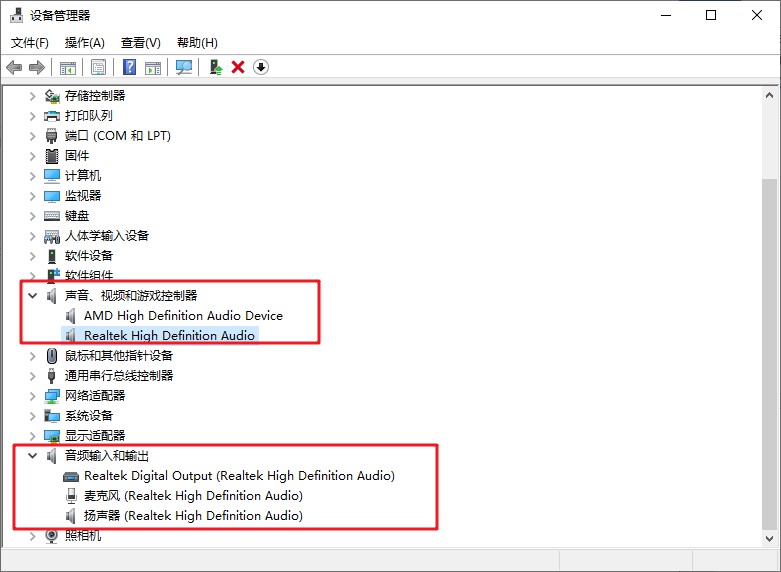Click Update device driver toolbar icon

tap(215, 67)
